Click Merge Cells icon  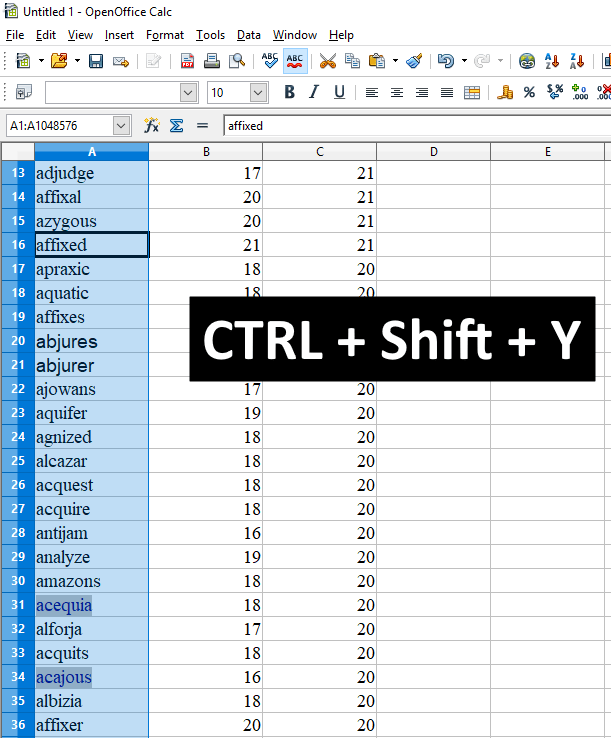coord(472,93)
